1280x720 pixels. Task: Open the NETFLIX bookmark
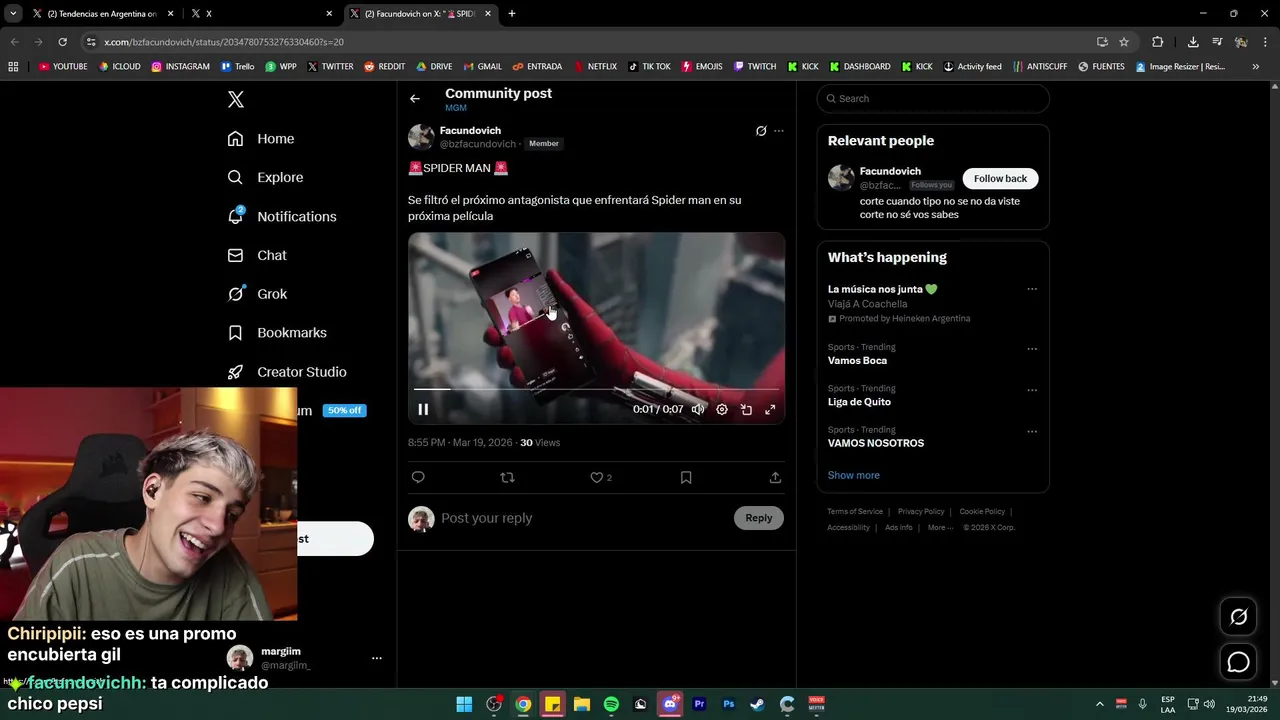pos(595,67)
